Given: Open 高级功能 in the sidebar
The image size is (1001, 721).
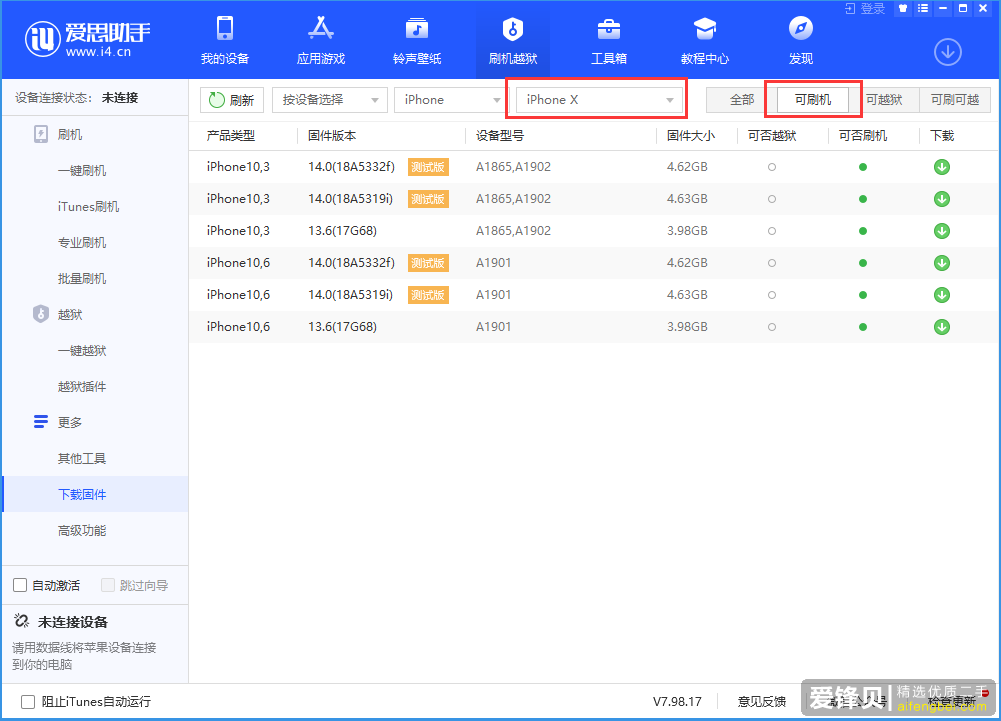Looking at the screenshot, I should click(x=82, y=531).
